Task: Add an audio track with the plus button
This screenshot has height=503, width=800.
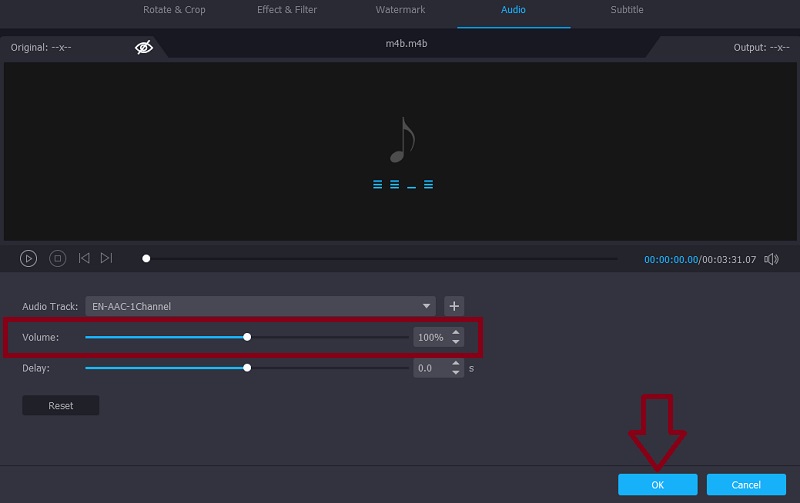Action: click(453, 306)
